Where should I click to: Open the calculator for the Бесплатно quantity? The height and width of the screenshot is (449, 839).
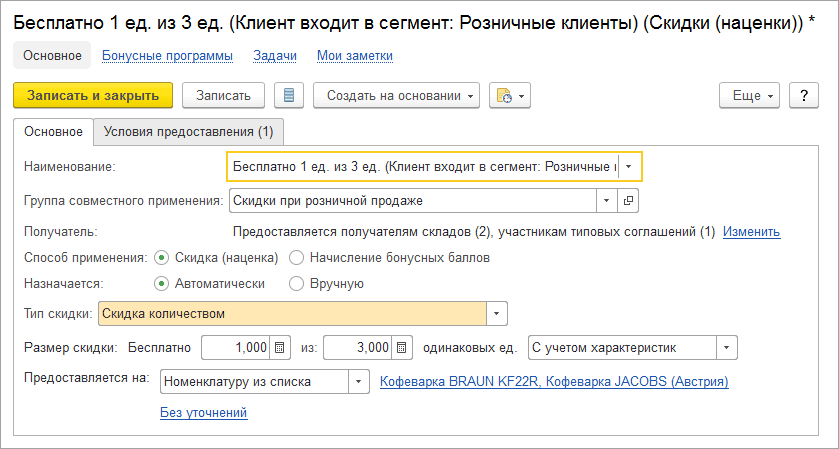tap(280, 348)
